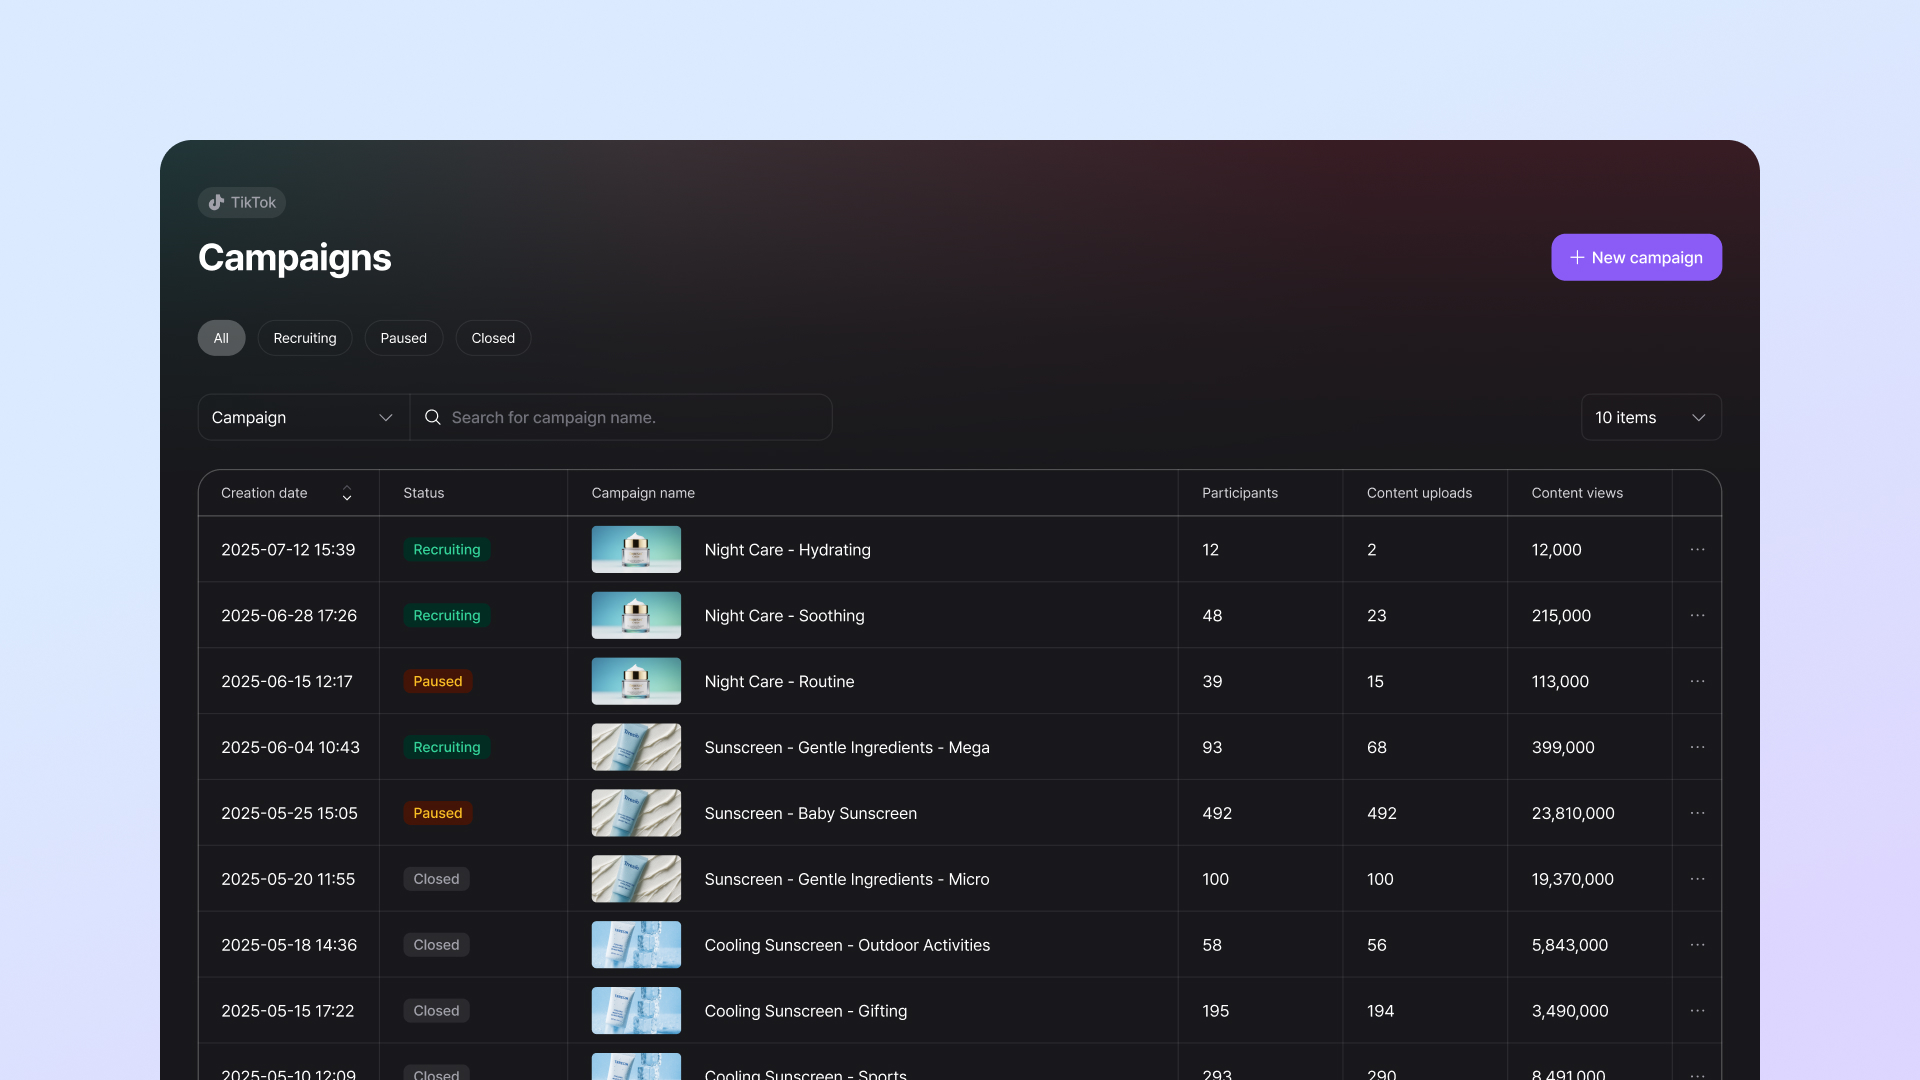Viewport: 1920px width, 1080px height.
Task: Click the Content views column header
Action: (x=1577, y=493)
